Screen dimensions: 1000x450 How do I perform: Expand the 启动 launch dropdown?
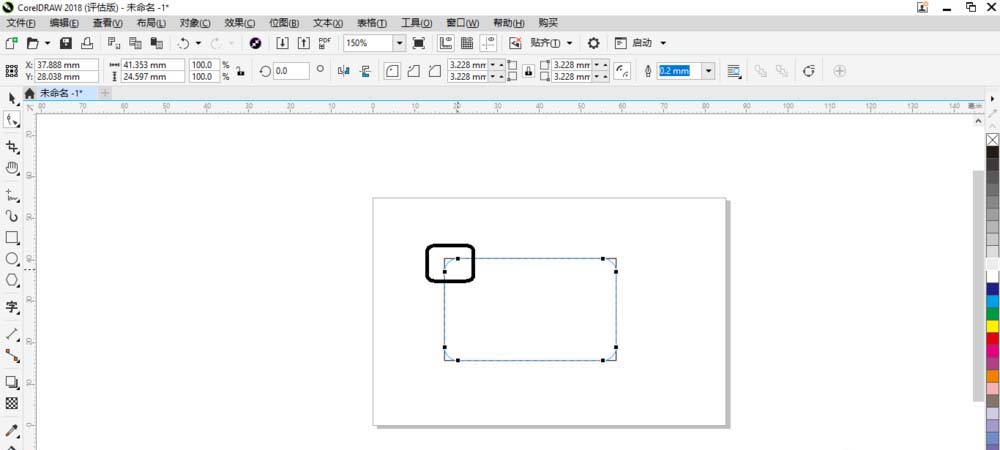coord(663,43)
